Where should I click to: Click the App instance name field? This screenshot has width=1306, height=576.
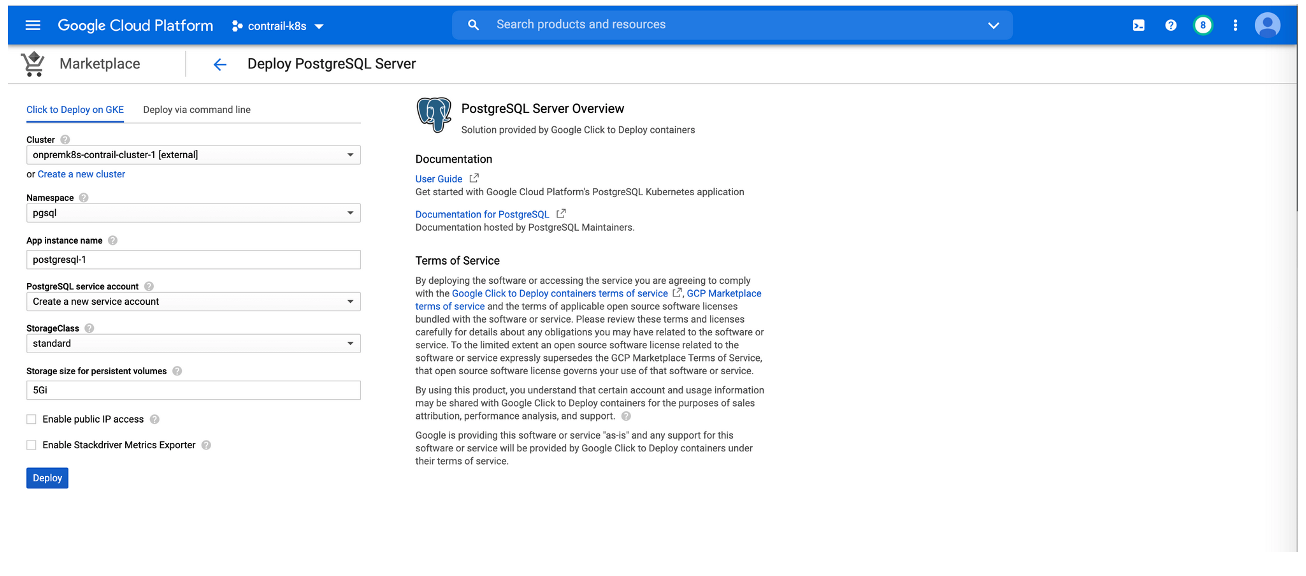[193, 260]
